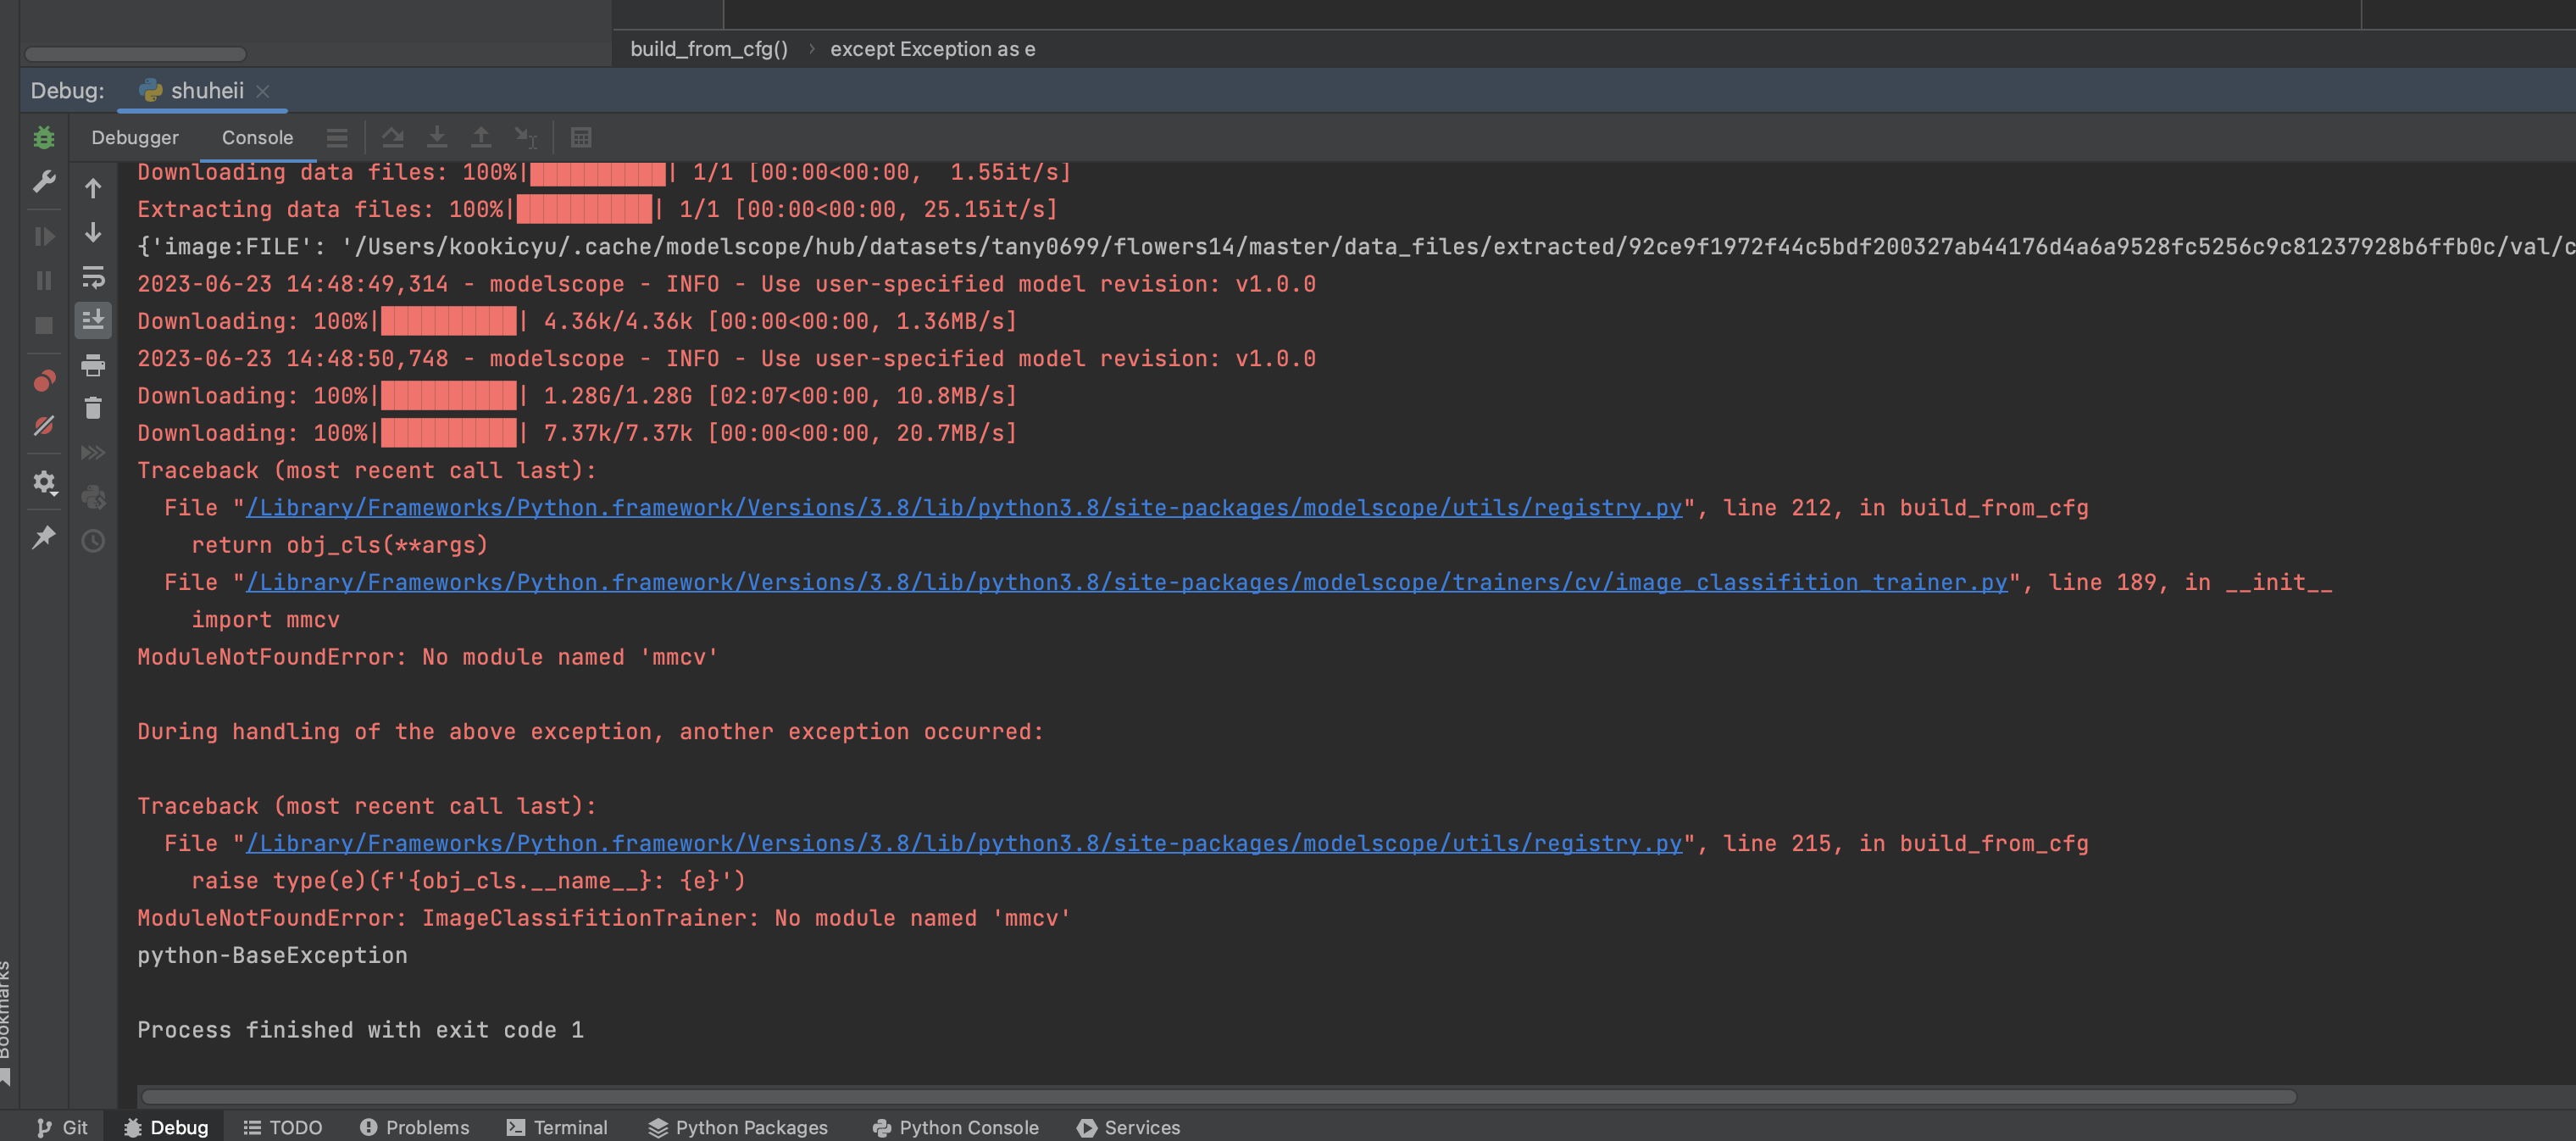Open debugger settings gear dropdown
Viewport: 2576px width, 1141px height.
point(44,483)
